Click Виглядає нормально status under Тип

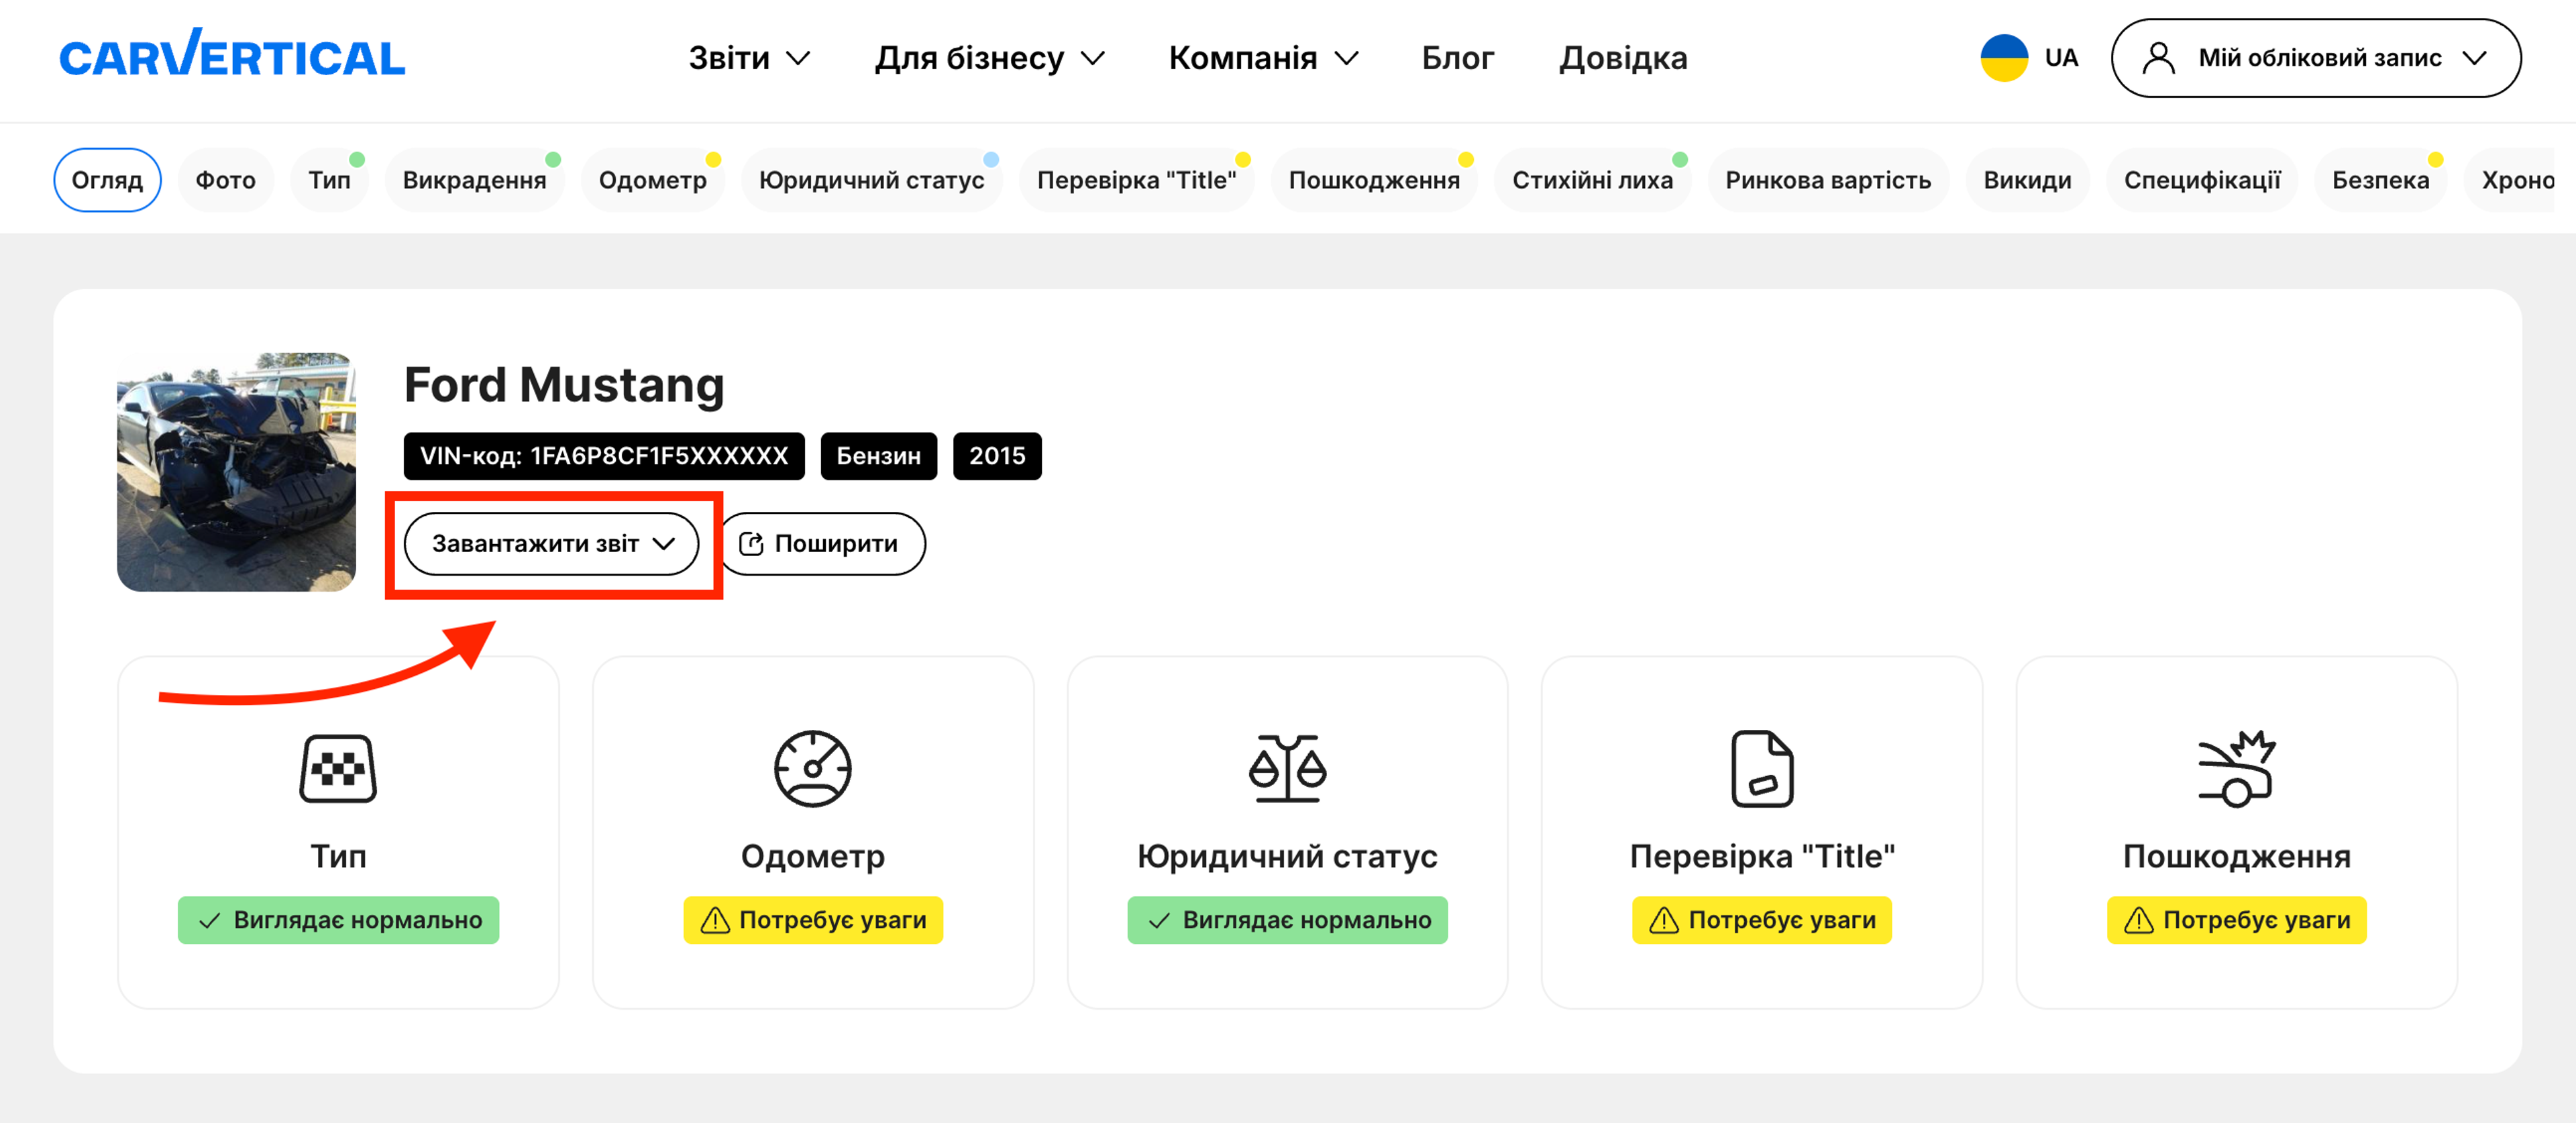click(x=338, y=920)
